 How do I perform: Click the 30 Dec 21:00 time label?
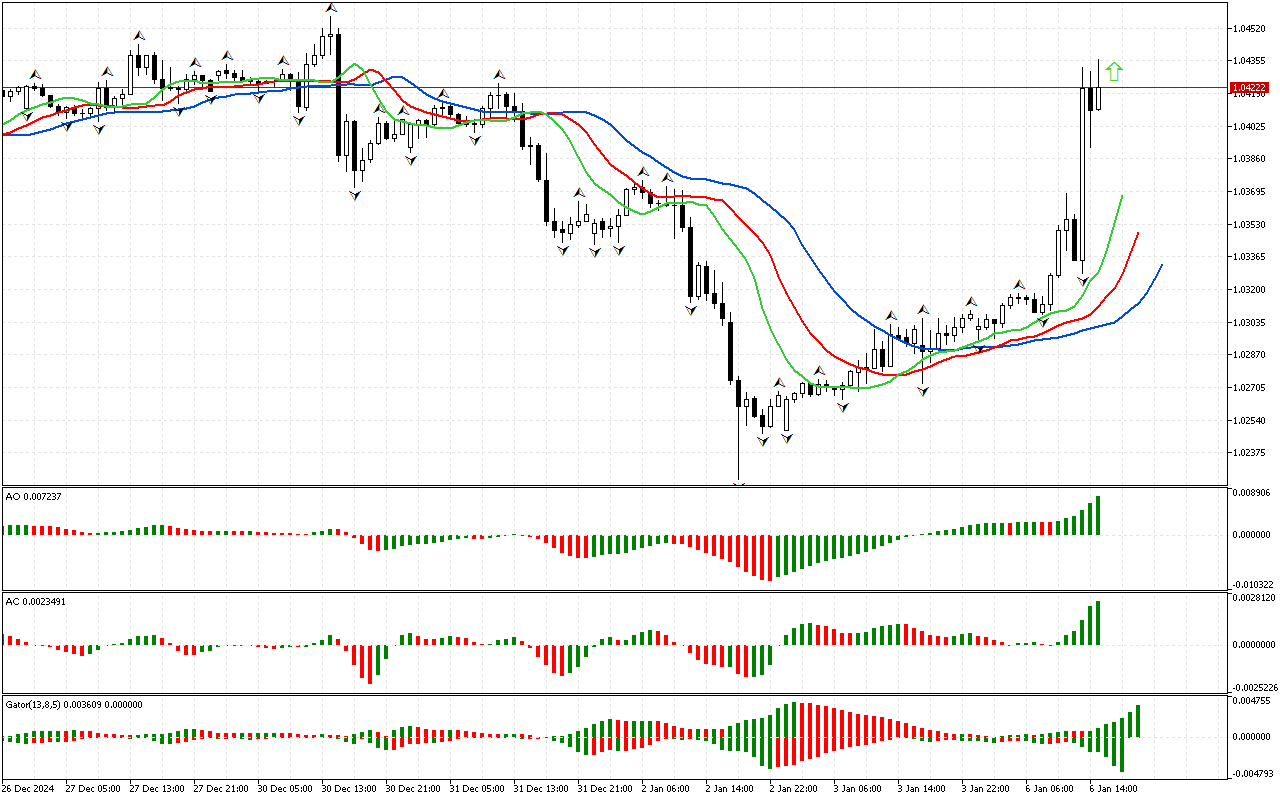(x=413, y=788)
